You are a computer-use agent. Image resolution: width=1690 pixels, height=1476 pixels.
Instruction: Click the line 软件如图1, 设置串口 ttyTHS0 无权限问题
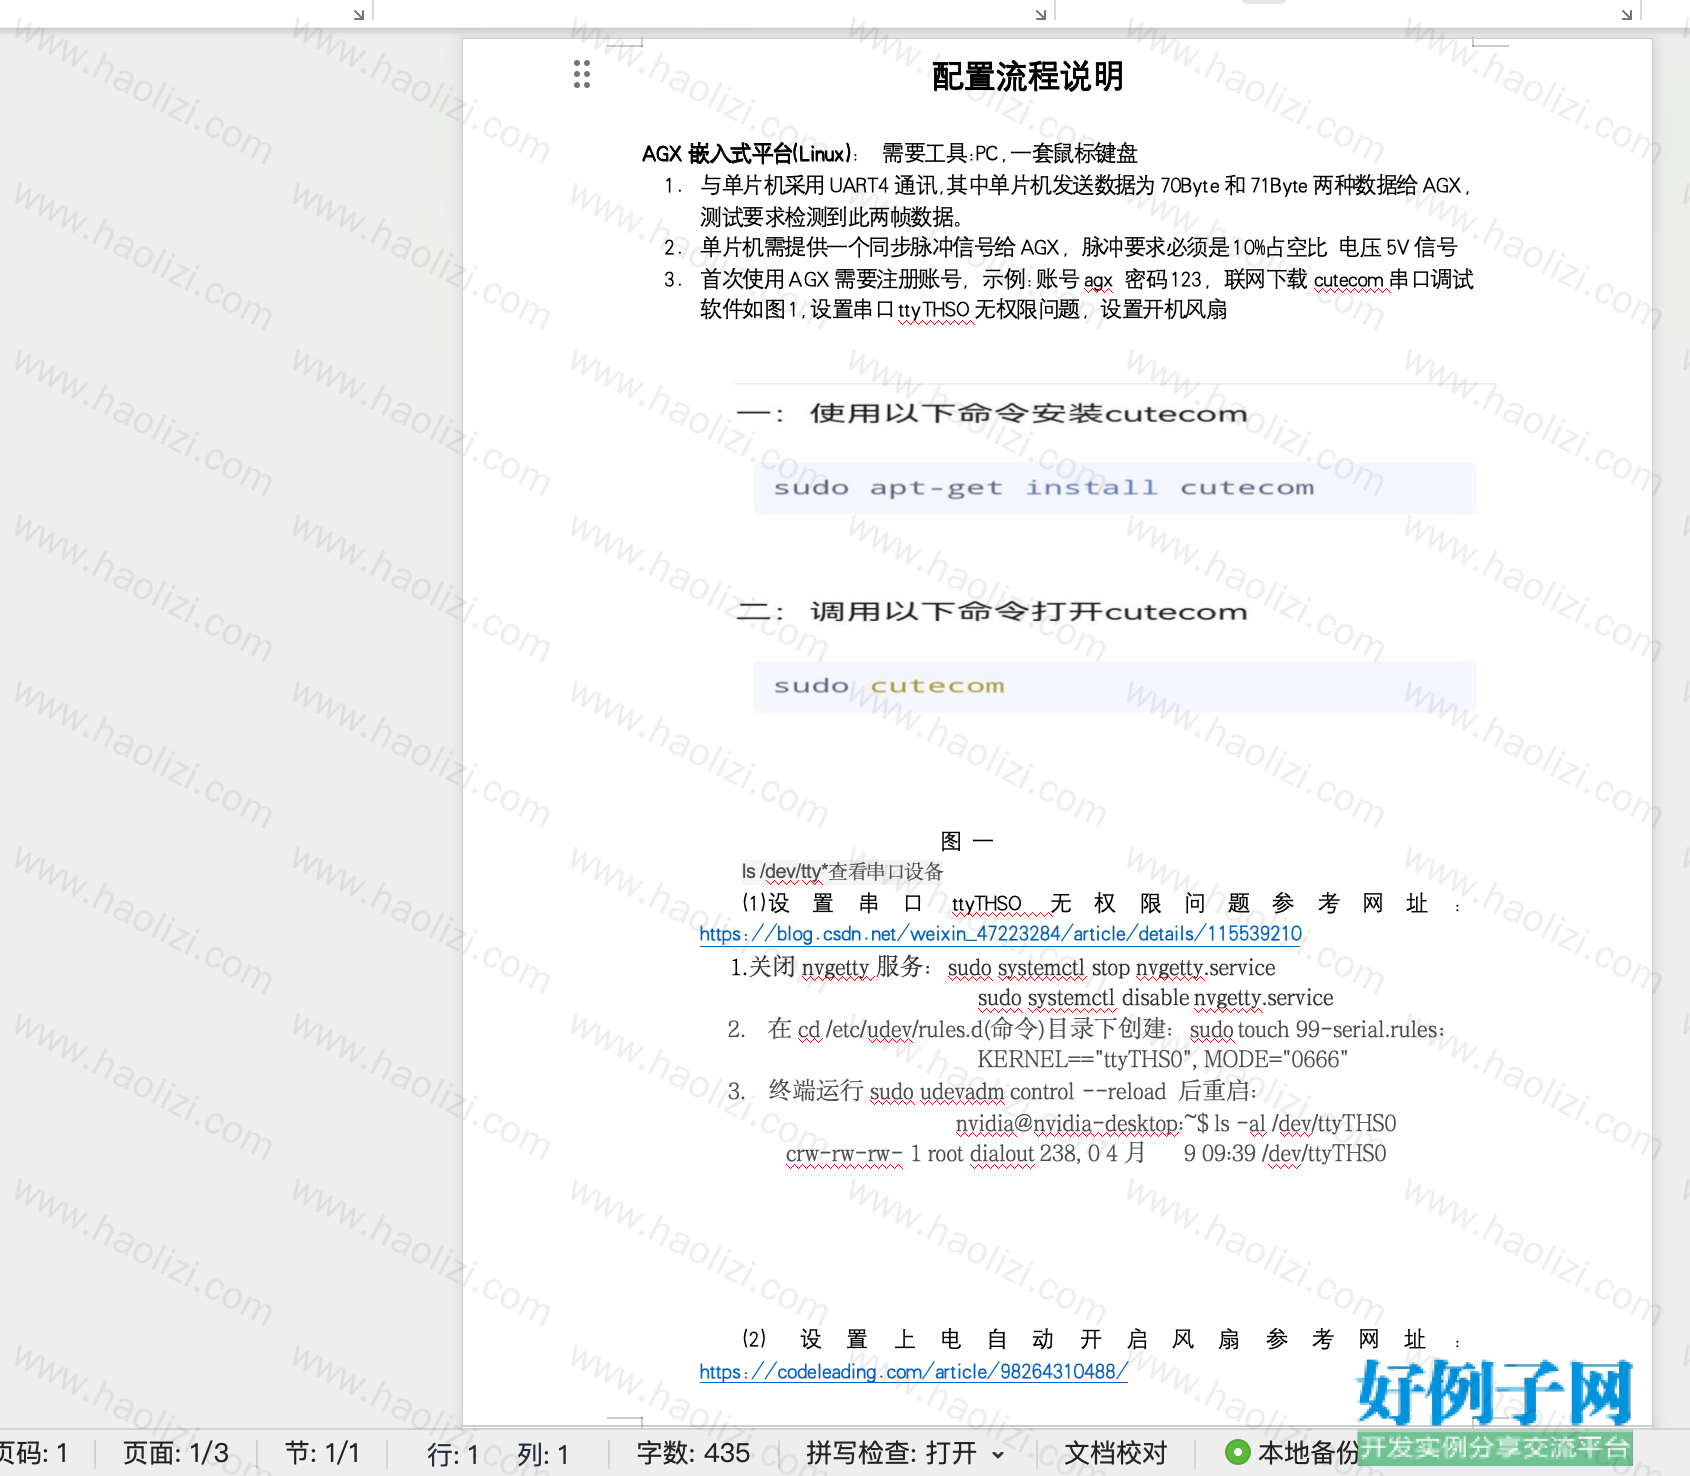point(963,310)
